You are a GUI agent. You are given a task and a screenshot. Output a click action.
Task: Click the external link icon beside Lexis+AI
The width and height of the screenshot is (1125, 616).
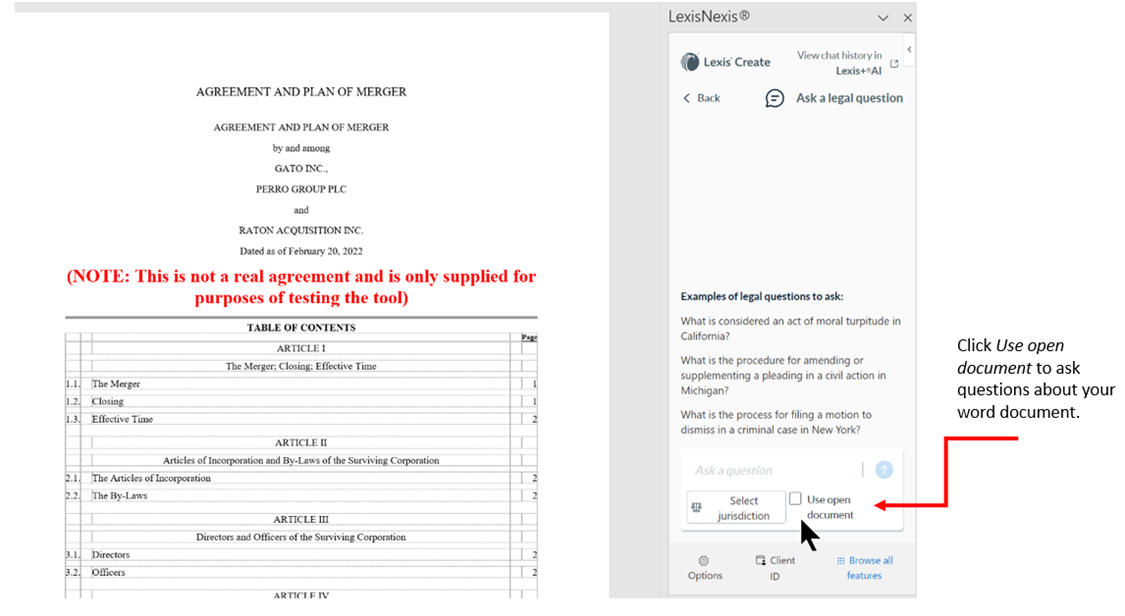(894, 64)
